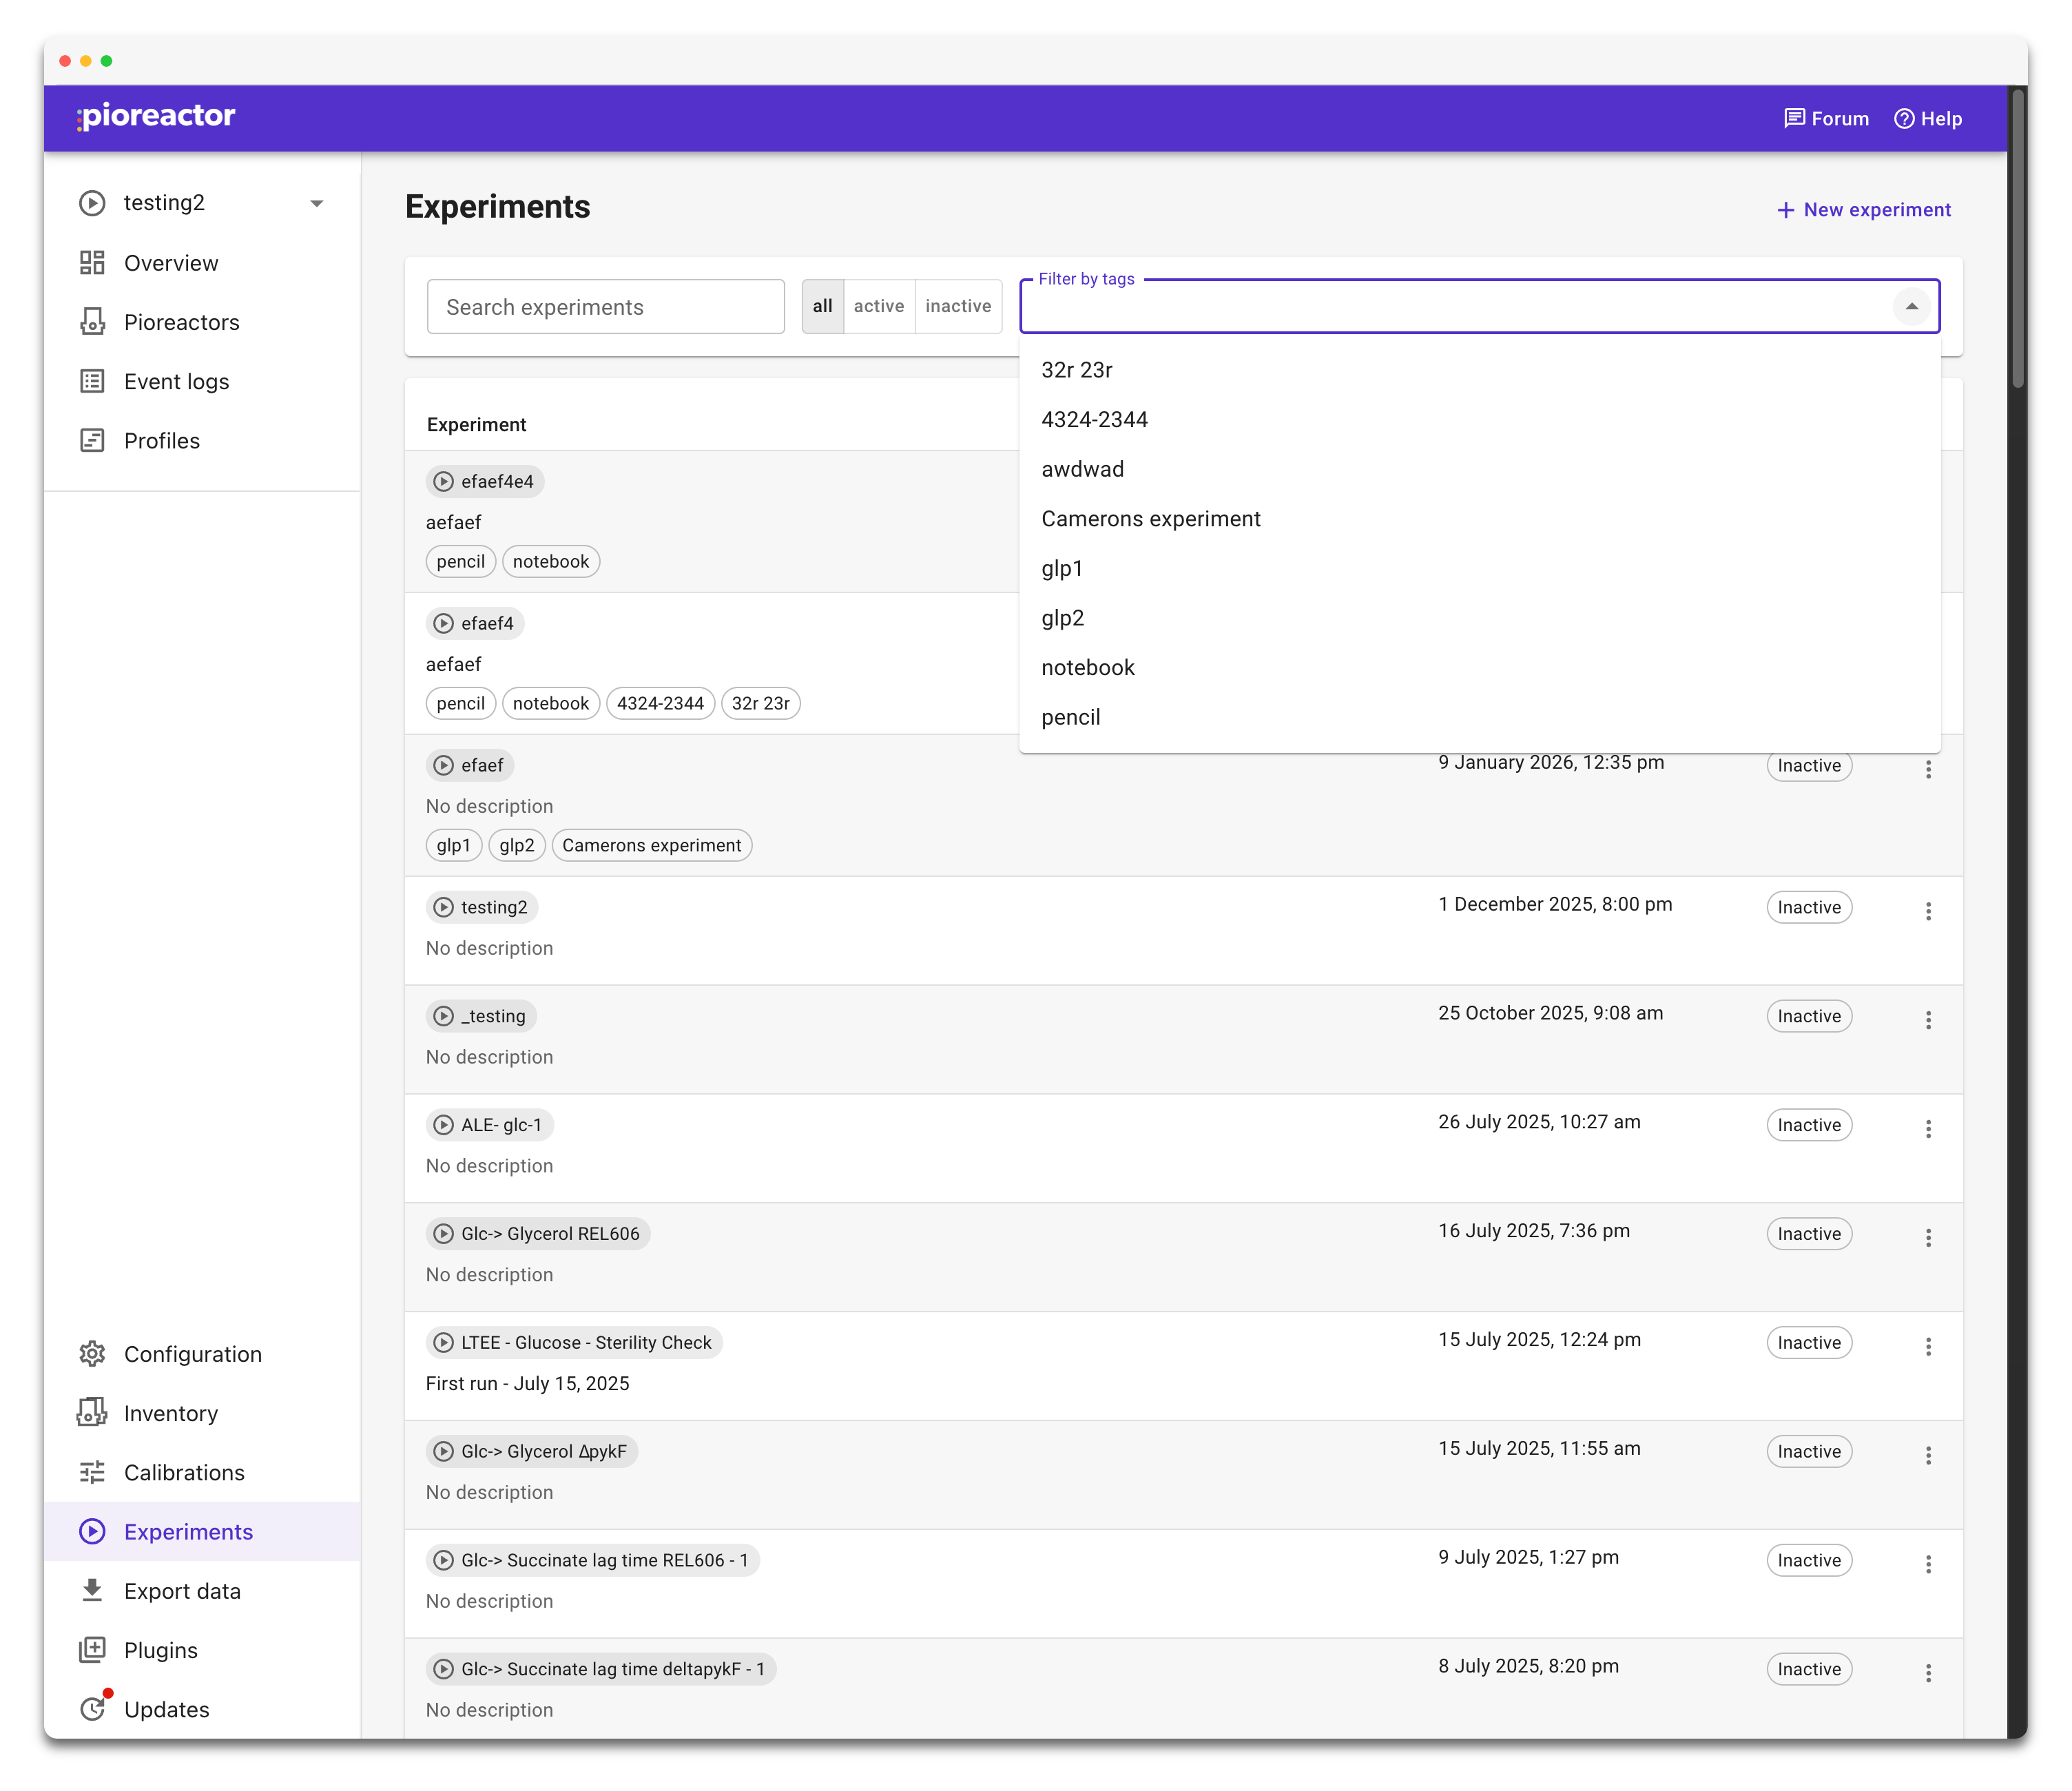Image resolution: width=2072 pixels, height=1791 pixels.
Task: Open Calibrations sliders icon in sidebar
Action: tap(92, 1472)
